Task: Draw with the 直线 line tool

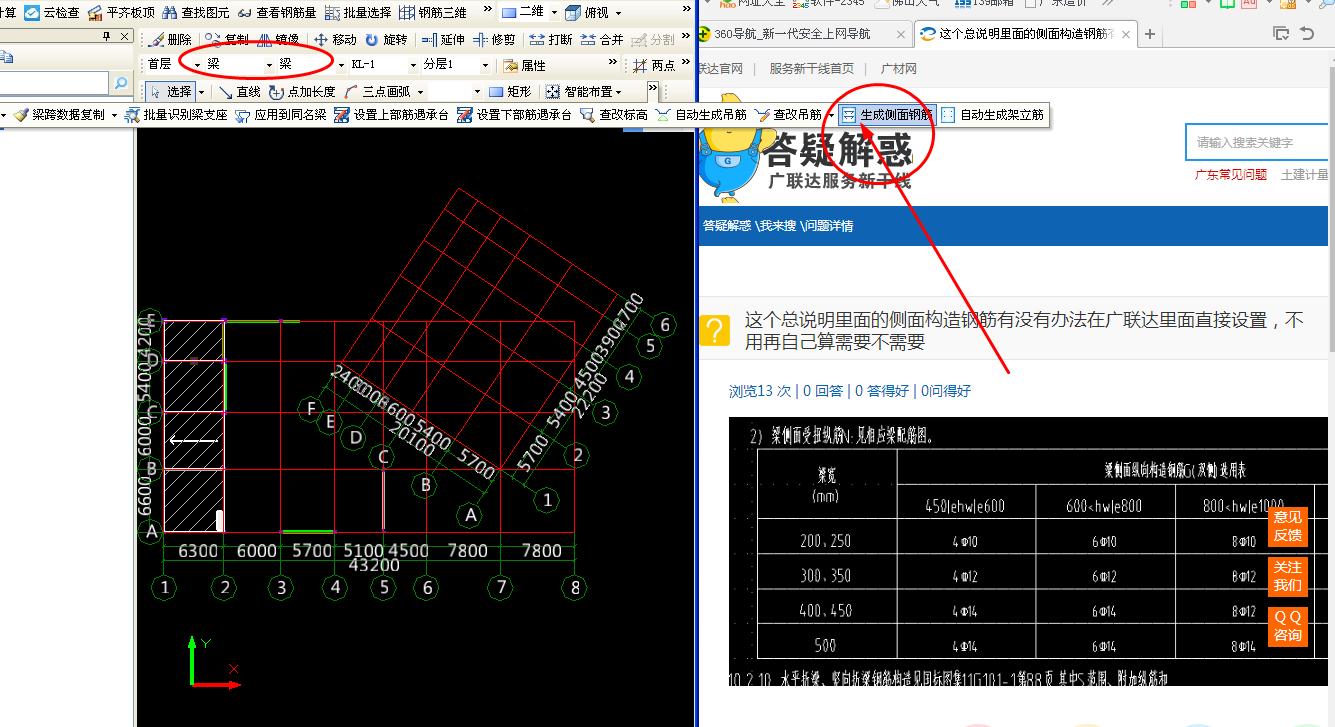Action: (x=239, y=92)
